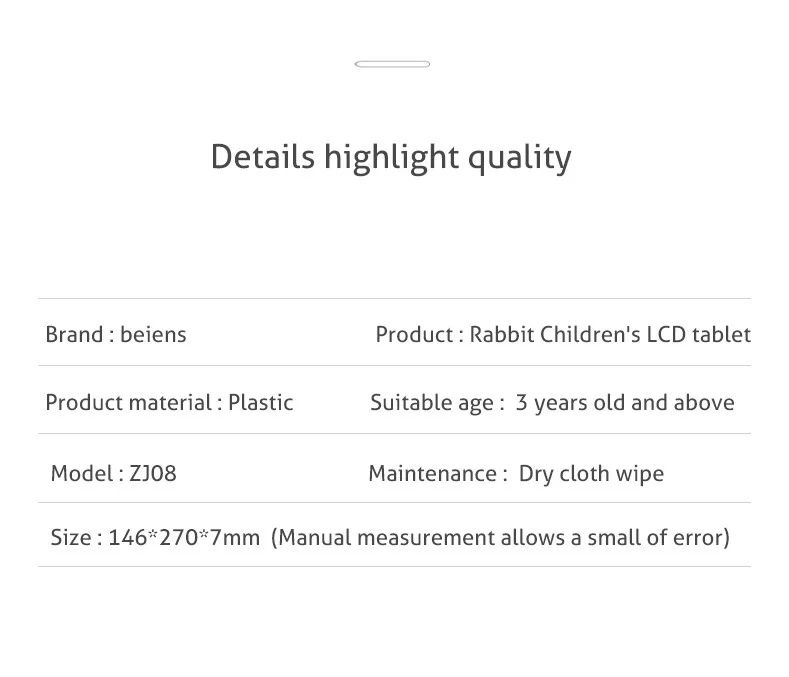Click the pill-shaped handle at top

tap(392, 64)
